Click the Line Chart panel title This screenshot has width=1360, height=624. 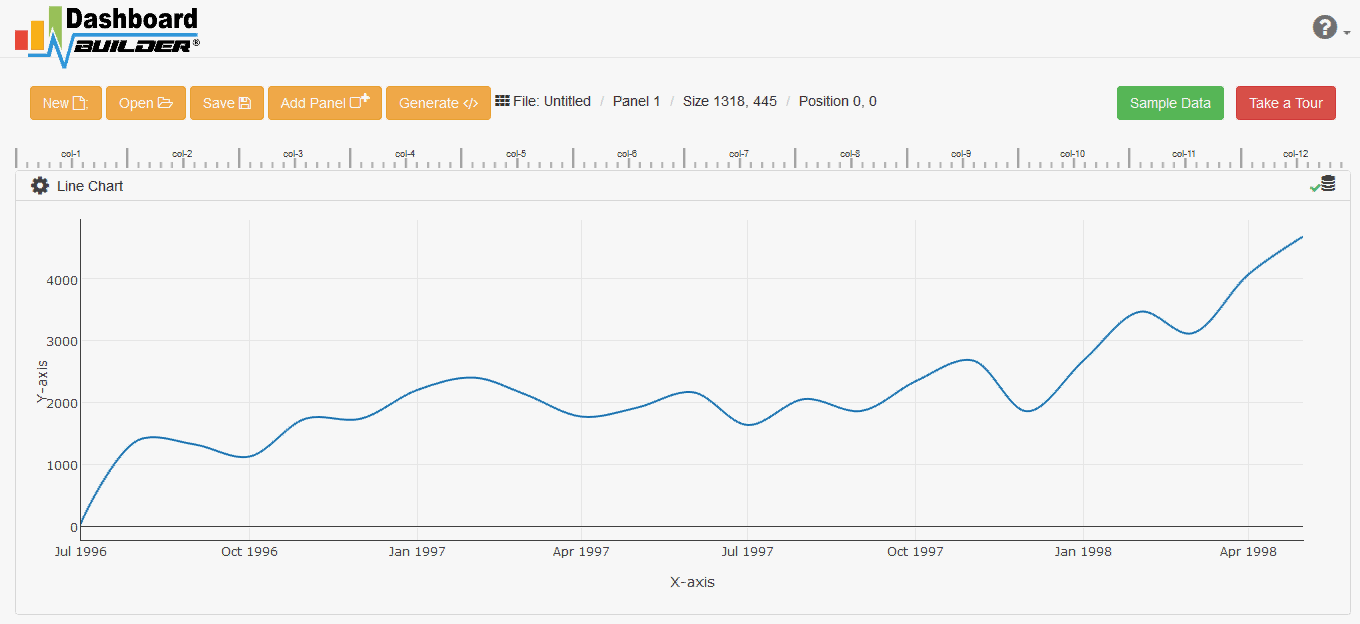[x=90, y=186]
